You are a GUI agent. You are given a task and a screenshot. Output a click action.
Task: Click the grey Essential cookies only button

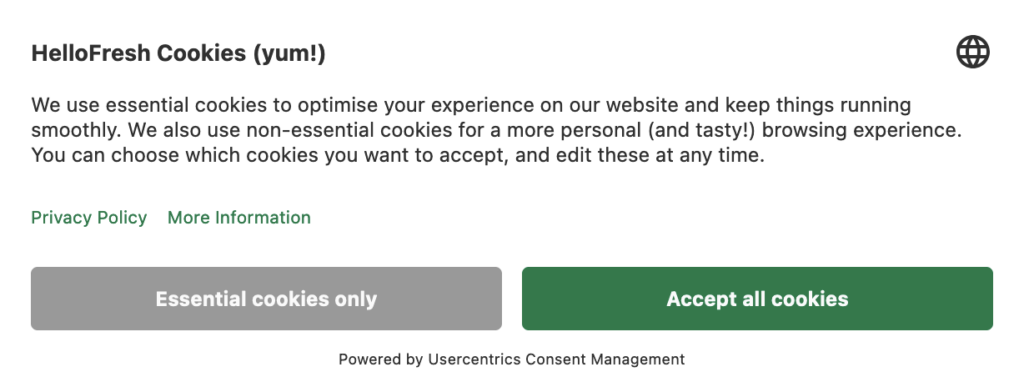pyautogui.click(x=266, y=298)
